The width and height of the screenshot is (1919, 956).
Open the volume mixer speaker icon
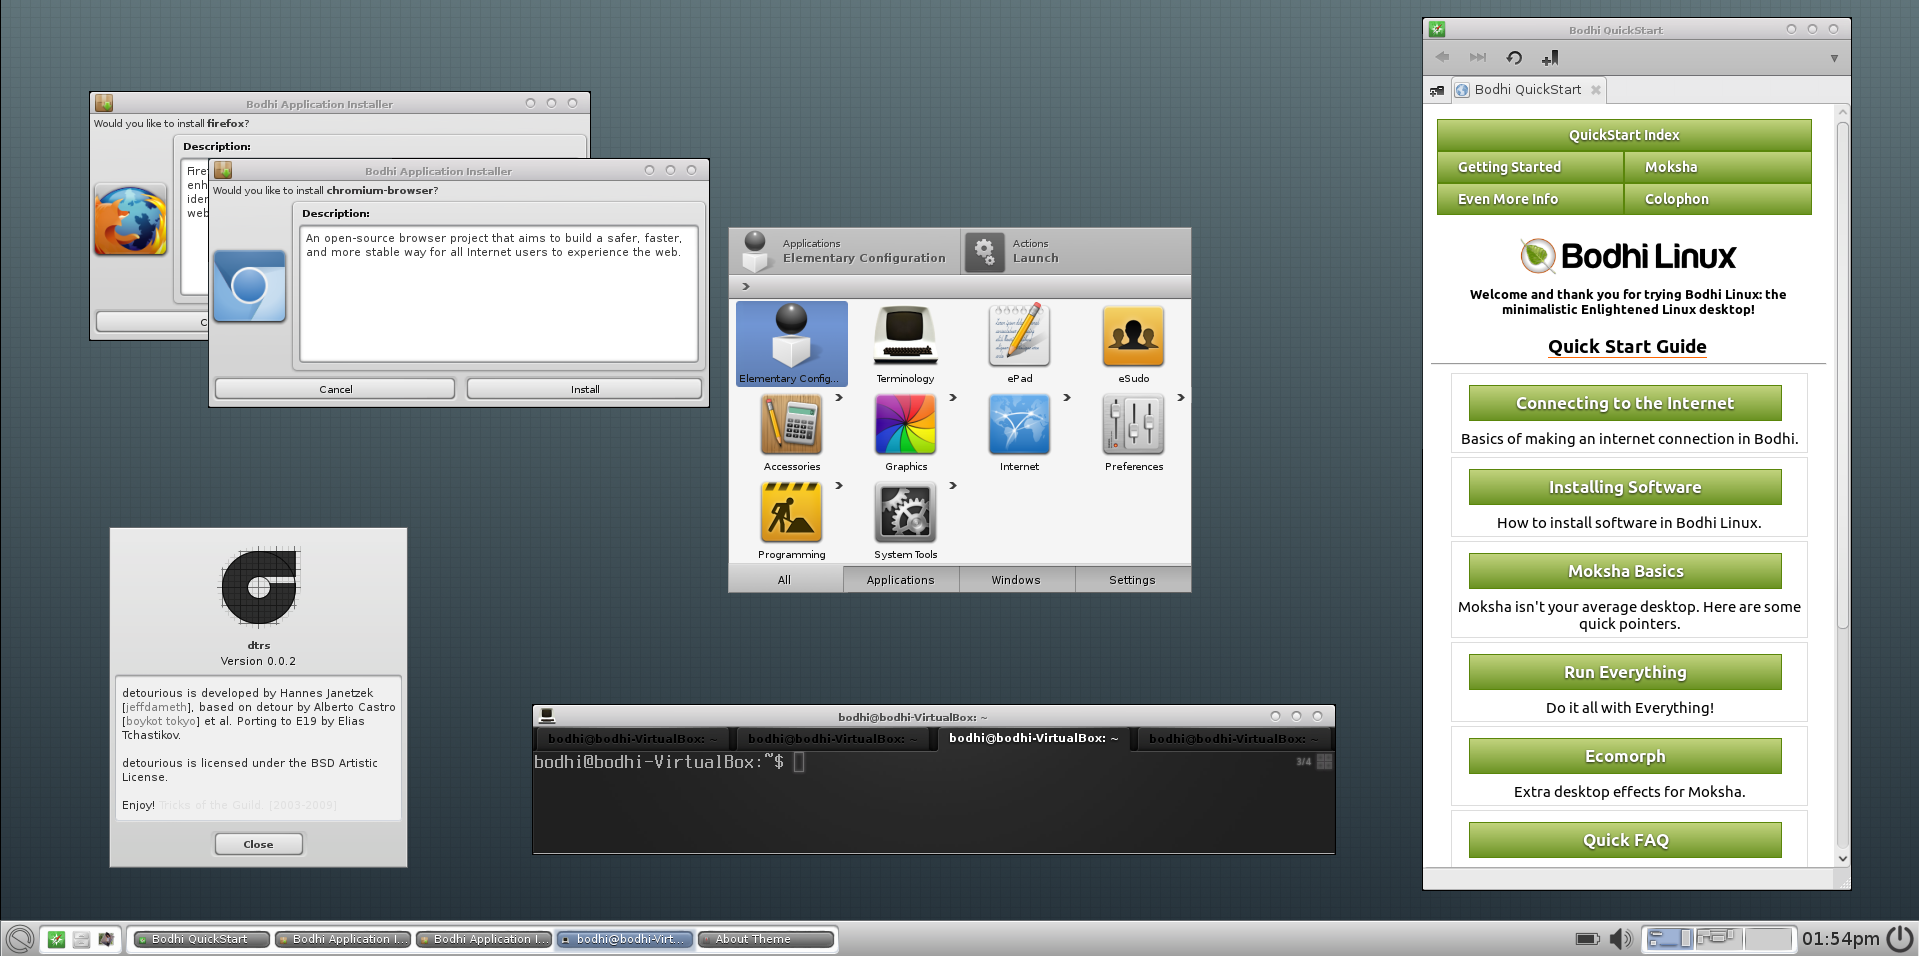(x=1621, y=939)
